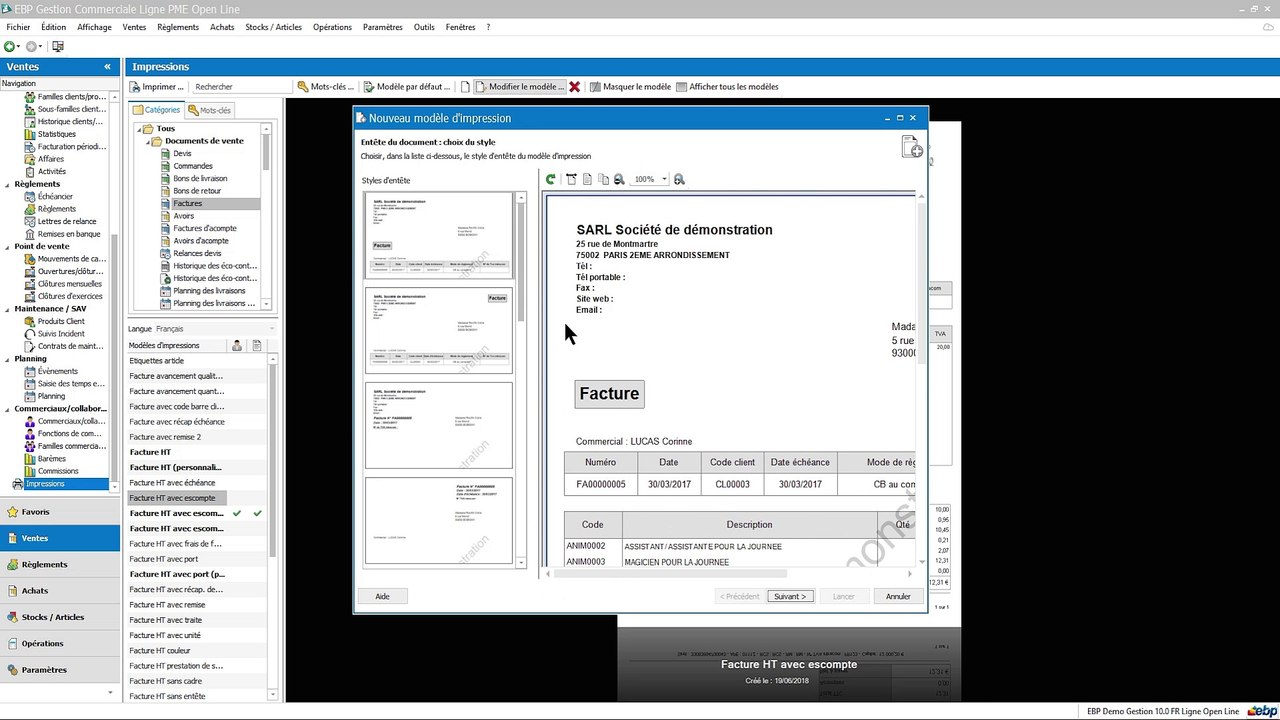Open the 100% zoom level dropdown
This screenshot has height=720, width=1280.
coord(664,179)
